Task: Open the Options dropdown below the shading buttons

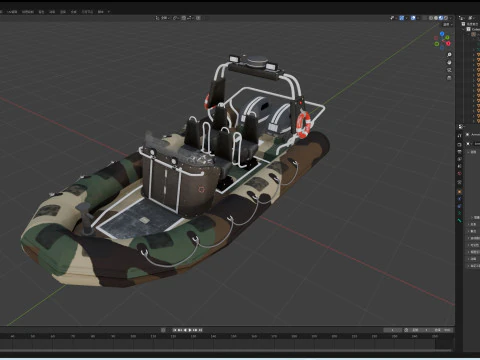Action: click(x=447, y=25)
